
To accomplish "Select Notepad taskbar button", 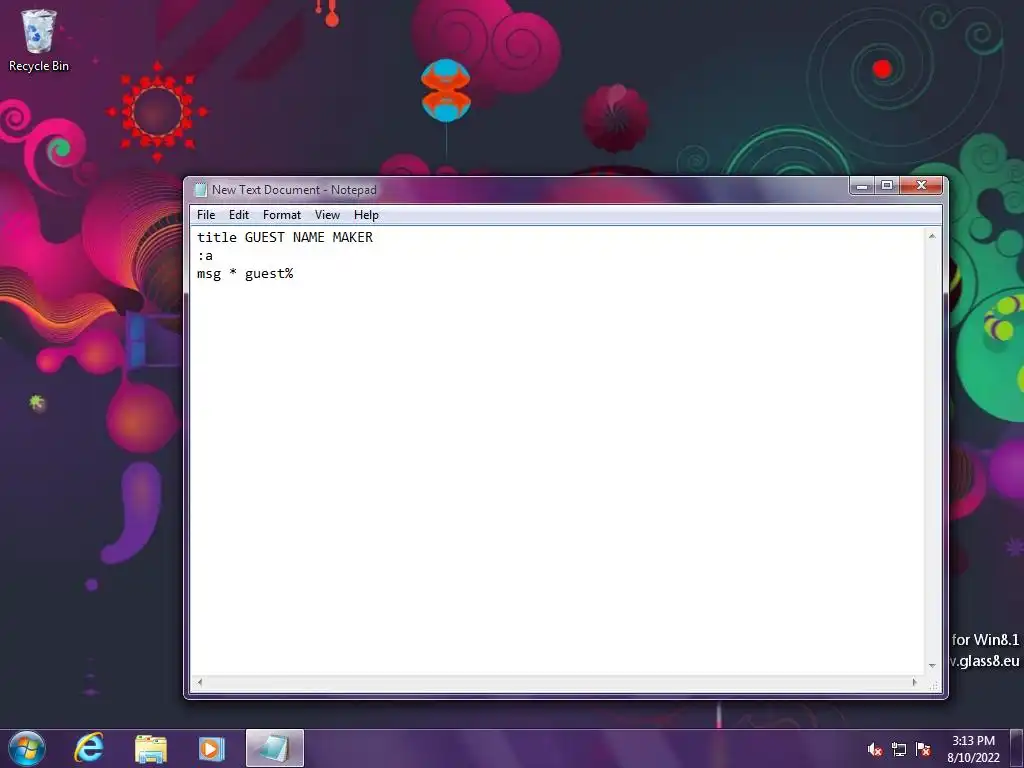I will pos(274,748).
